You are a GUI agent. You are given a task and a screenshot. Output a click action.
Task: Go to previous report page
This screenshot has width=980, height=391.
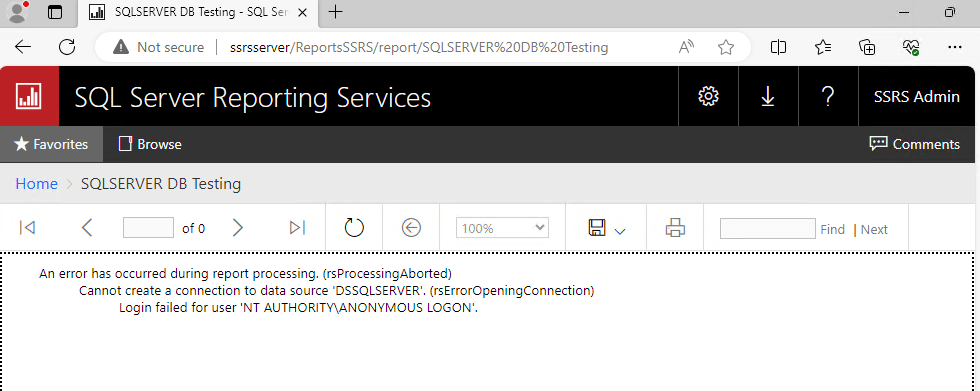pos(87,228)
